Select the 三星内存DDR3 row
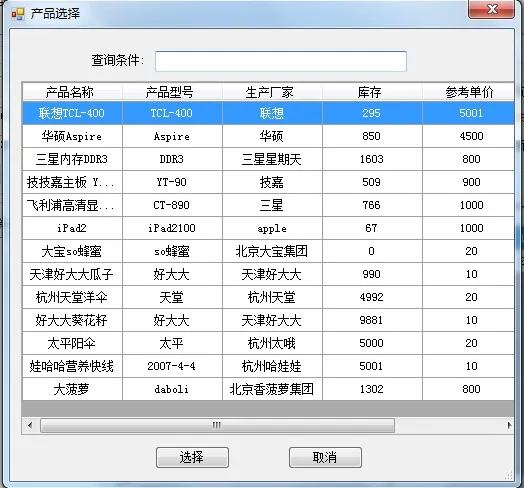 268,159
